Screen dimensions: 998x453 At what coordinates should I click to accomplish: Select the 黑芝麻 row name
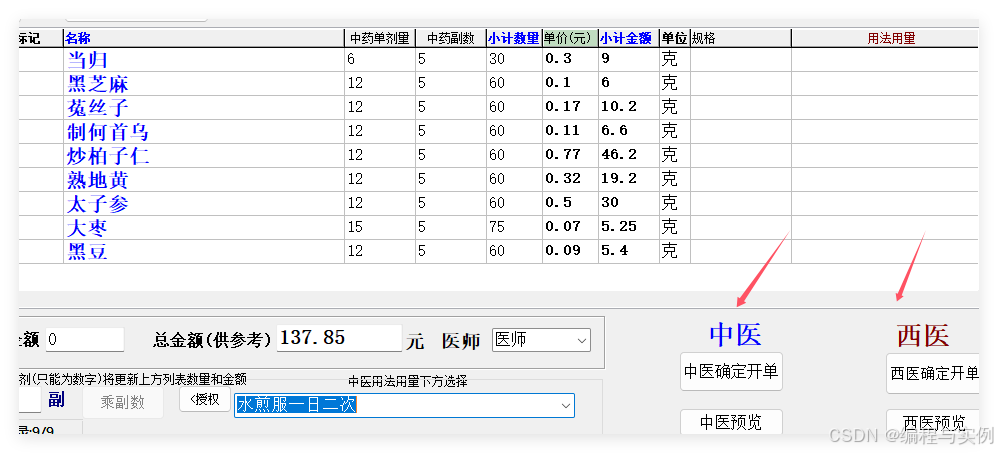coord(98,84)
